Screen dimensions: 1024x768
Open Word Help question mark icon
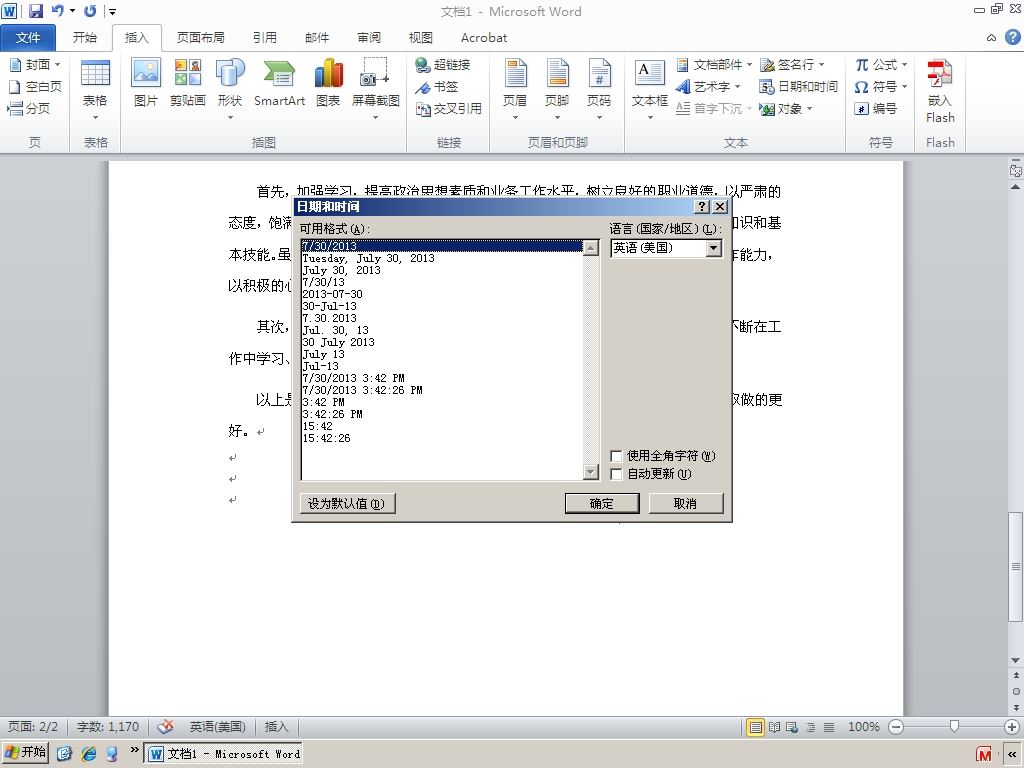[1012, 37]
